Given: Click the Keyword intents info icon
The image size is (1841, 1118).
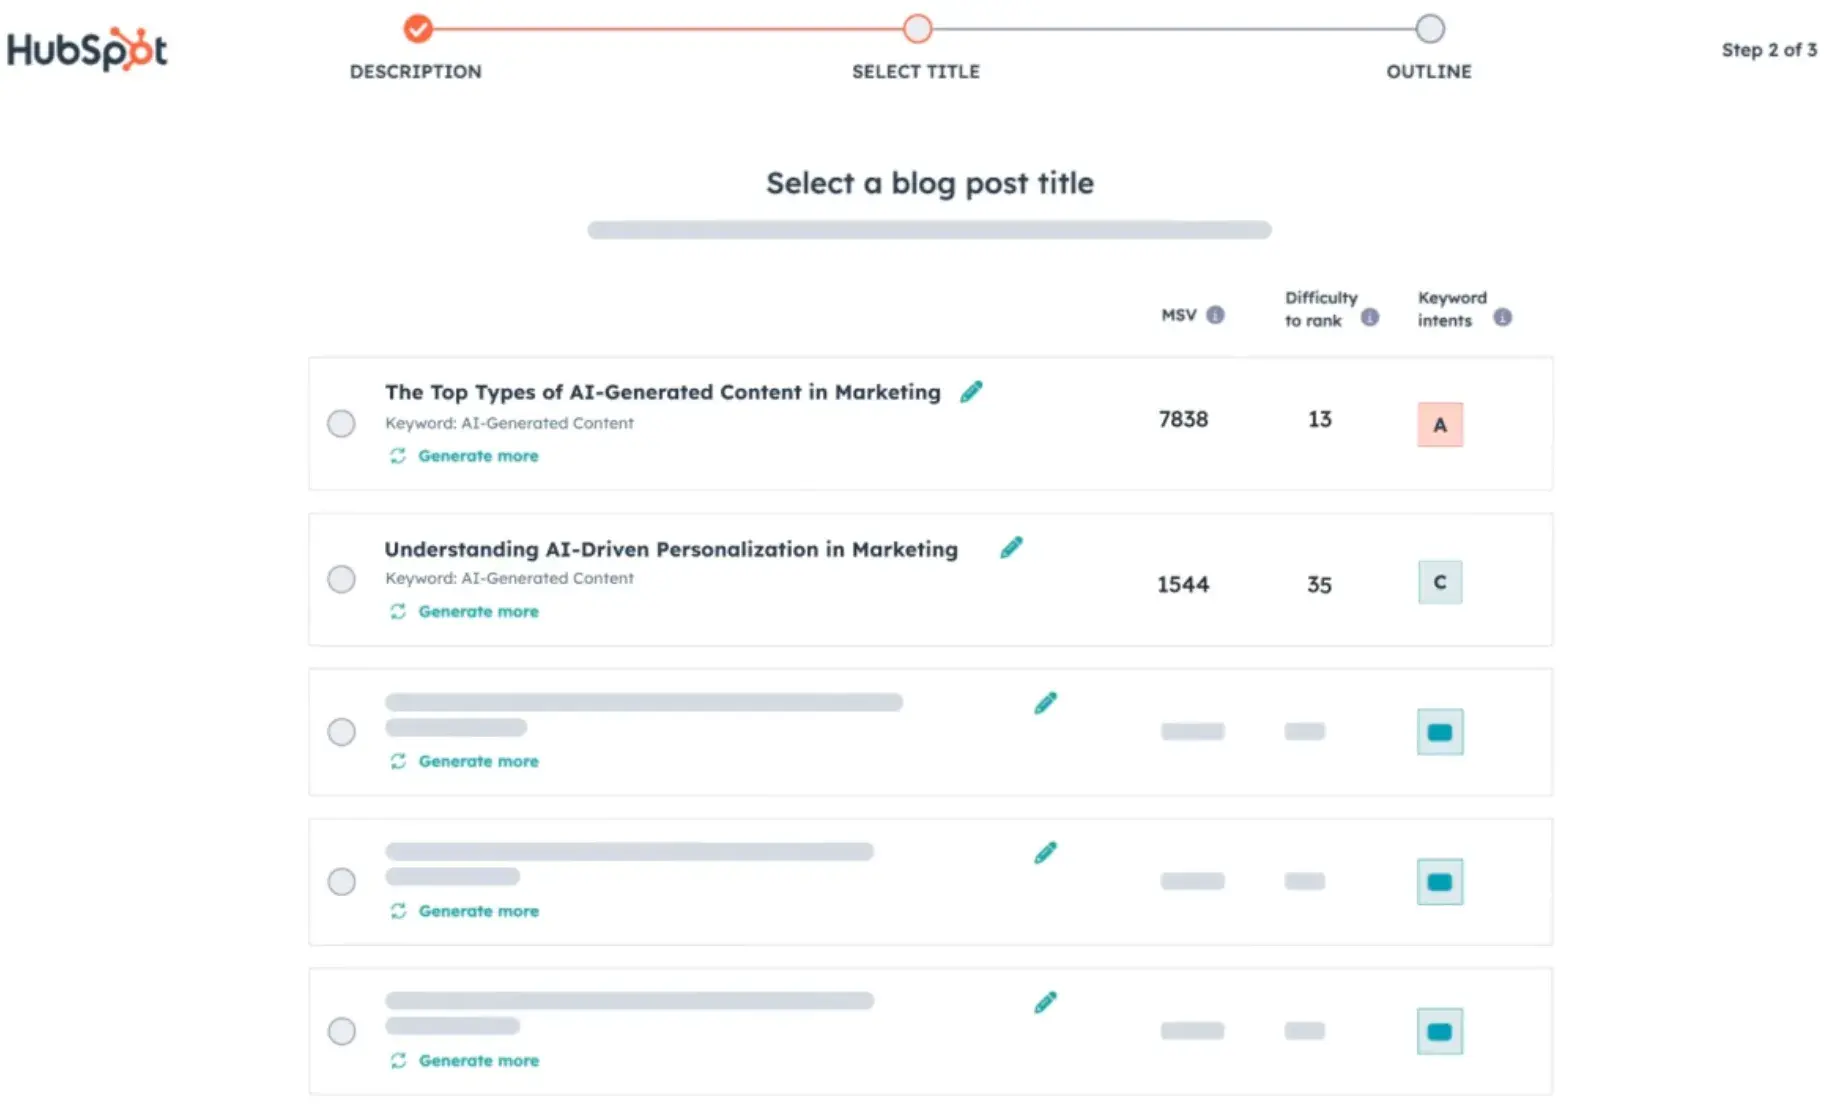Looking at the screenshot, I should tap(1502, 317).
